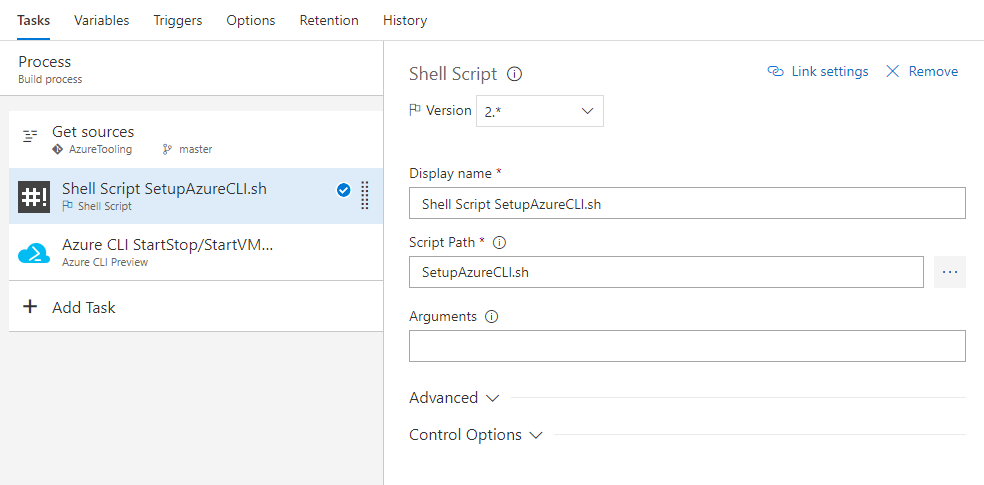
Task: Click the Arguments info icon
Action: point(491,316)
